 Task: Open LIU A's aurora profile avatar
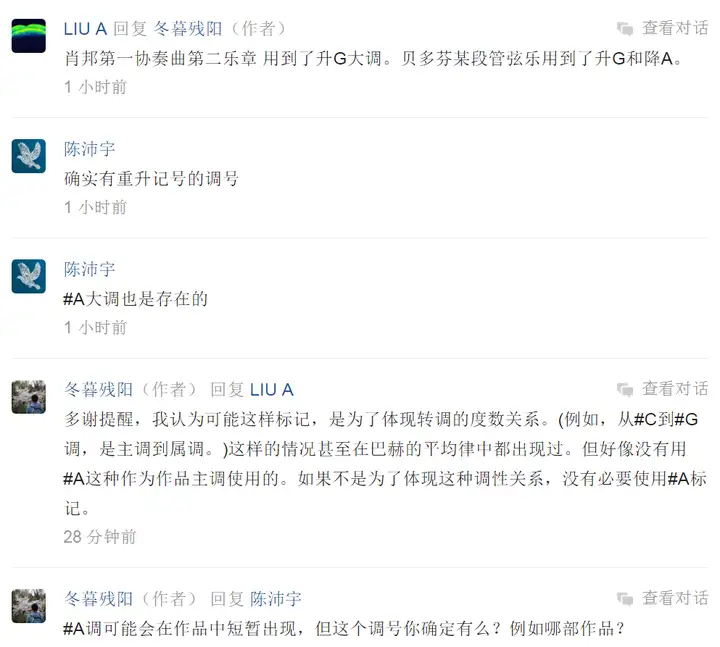[x=28, y=36]
